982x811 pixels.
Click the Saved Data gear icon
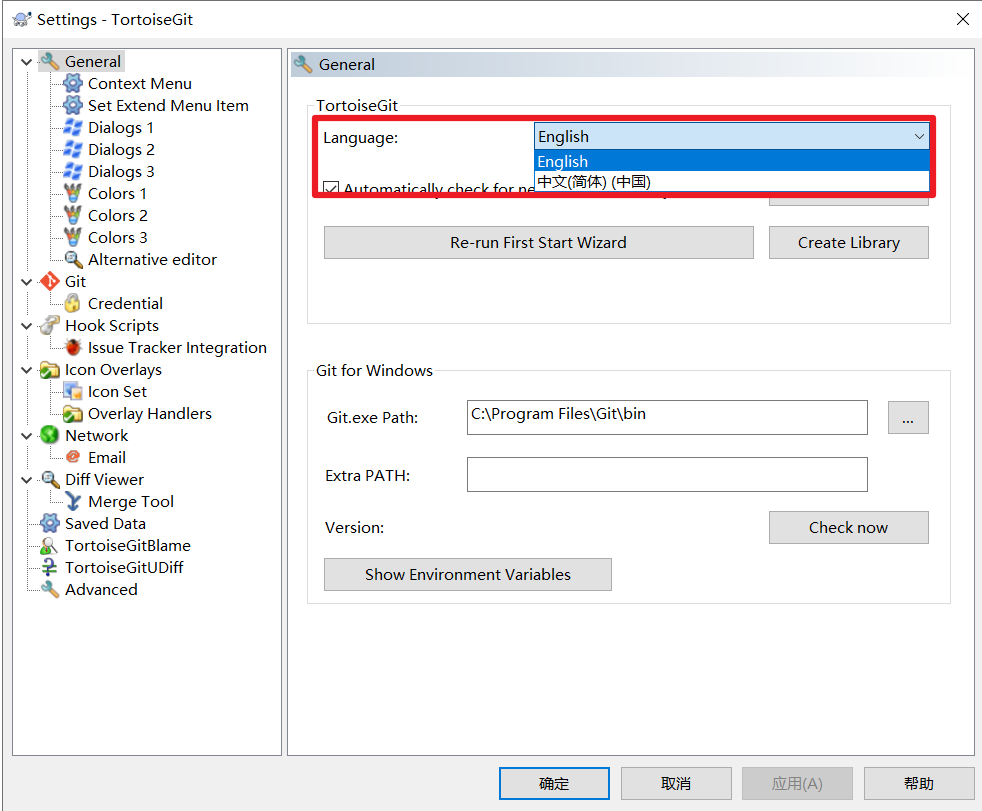pyautogui.click(x=50, y=523)
